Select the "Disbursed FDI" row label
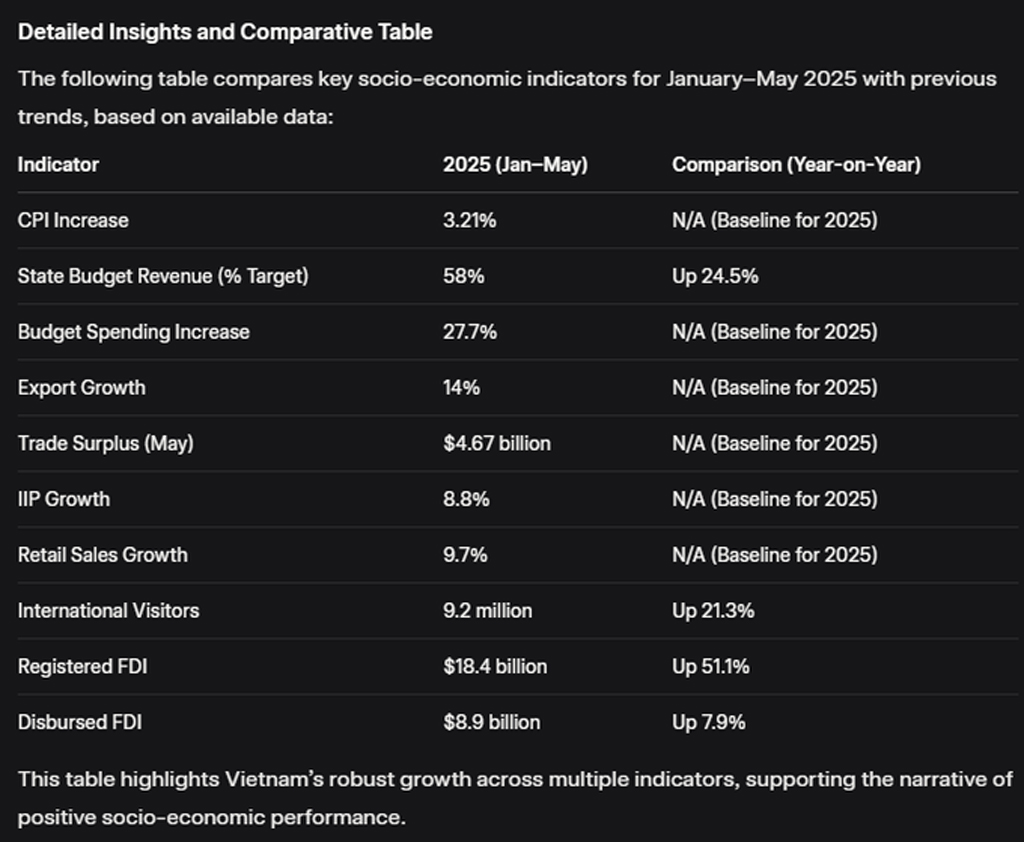 [79, 722]
